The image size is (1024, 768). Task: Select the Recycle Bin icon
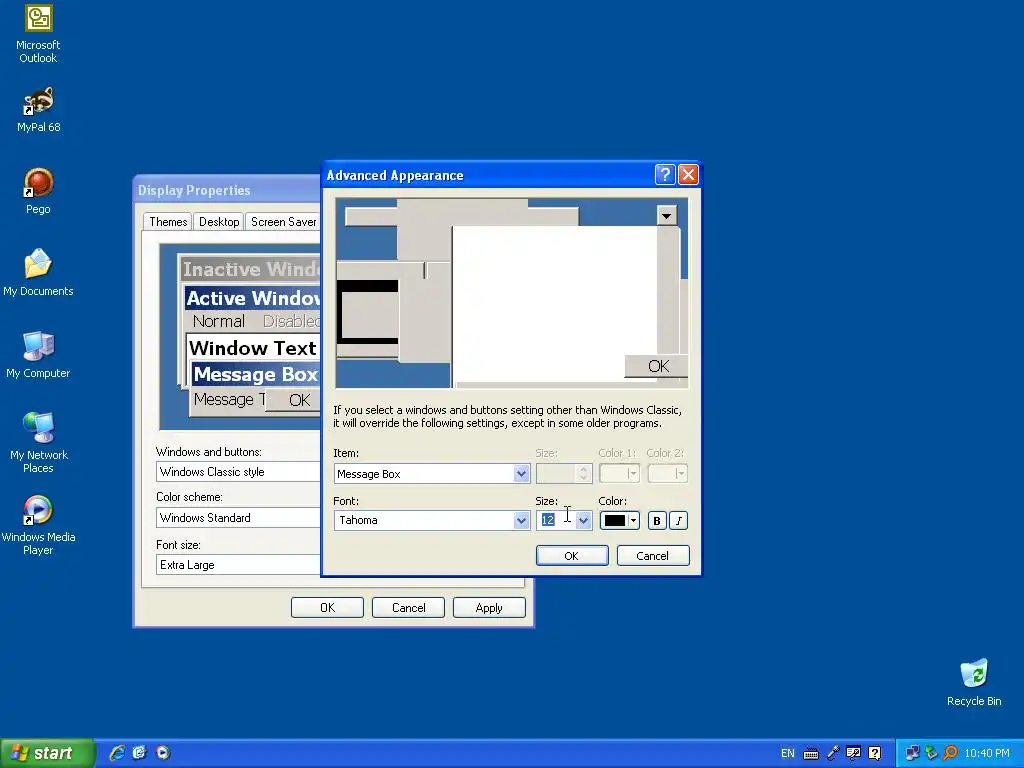974,683
